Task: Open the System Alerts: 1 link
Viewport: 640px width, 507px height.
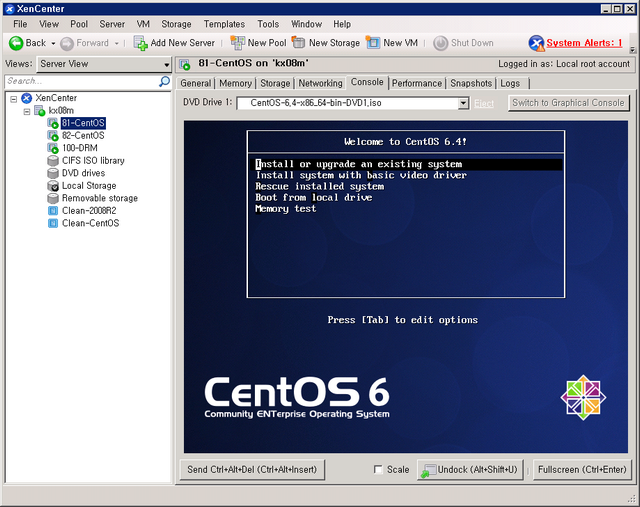Action: [584, 43]
